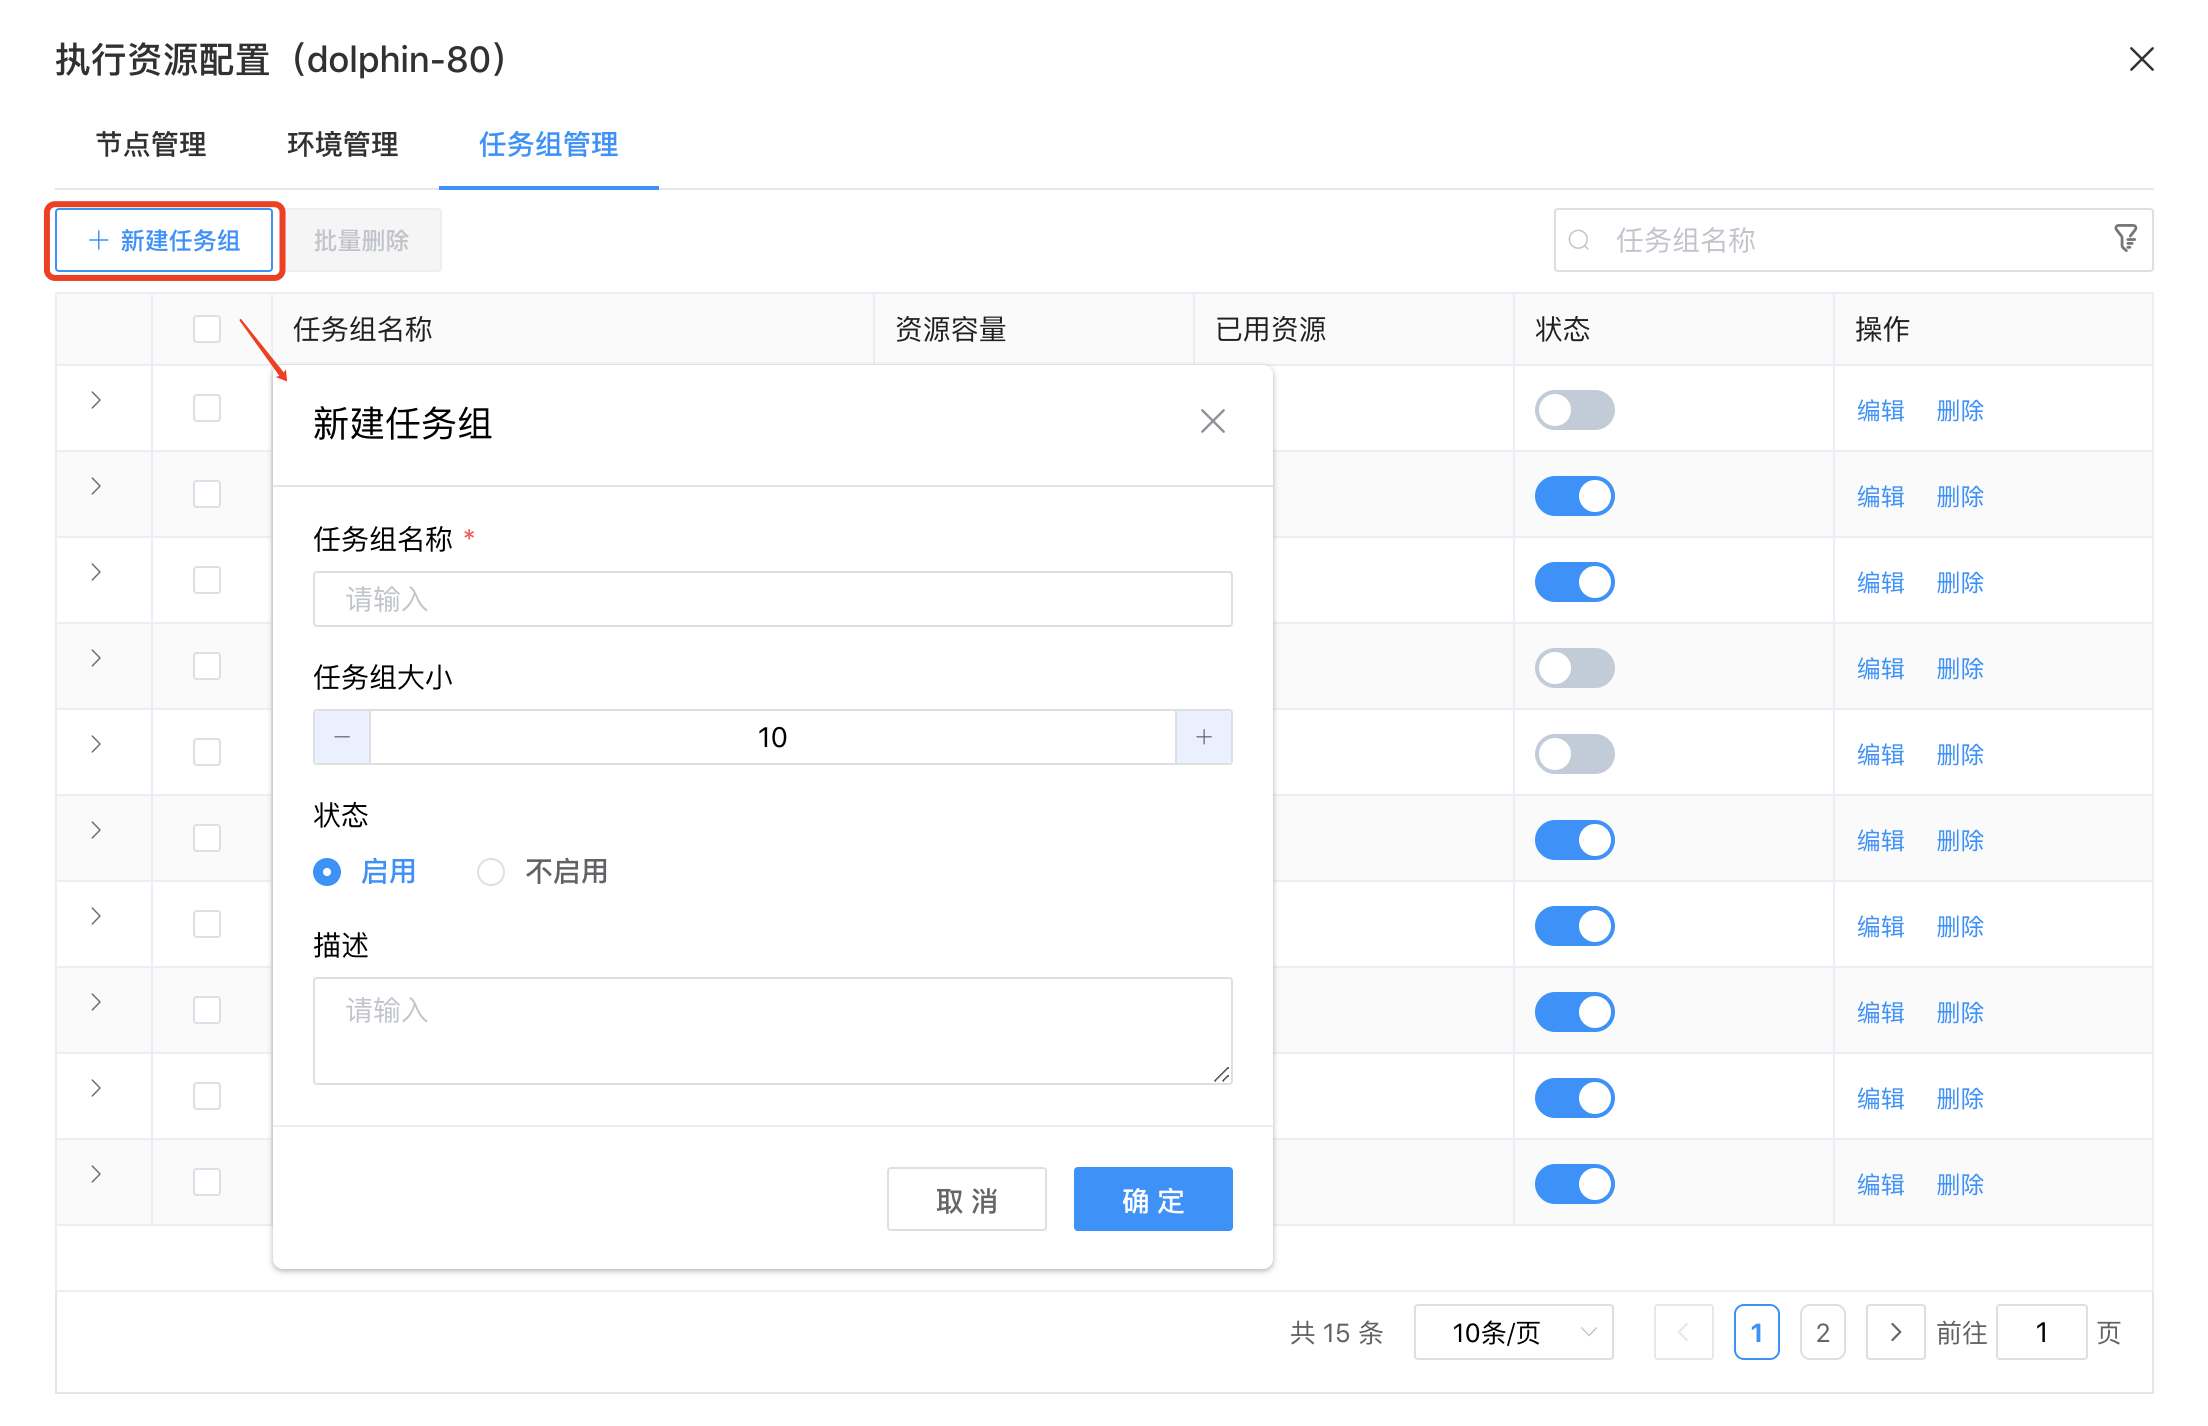Click the plus icon to increase 任务组大小
The width and height of the screenshot is (2208, 1426).
pos(1203,737)
